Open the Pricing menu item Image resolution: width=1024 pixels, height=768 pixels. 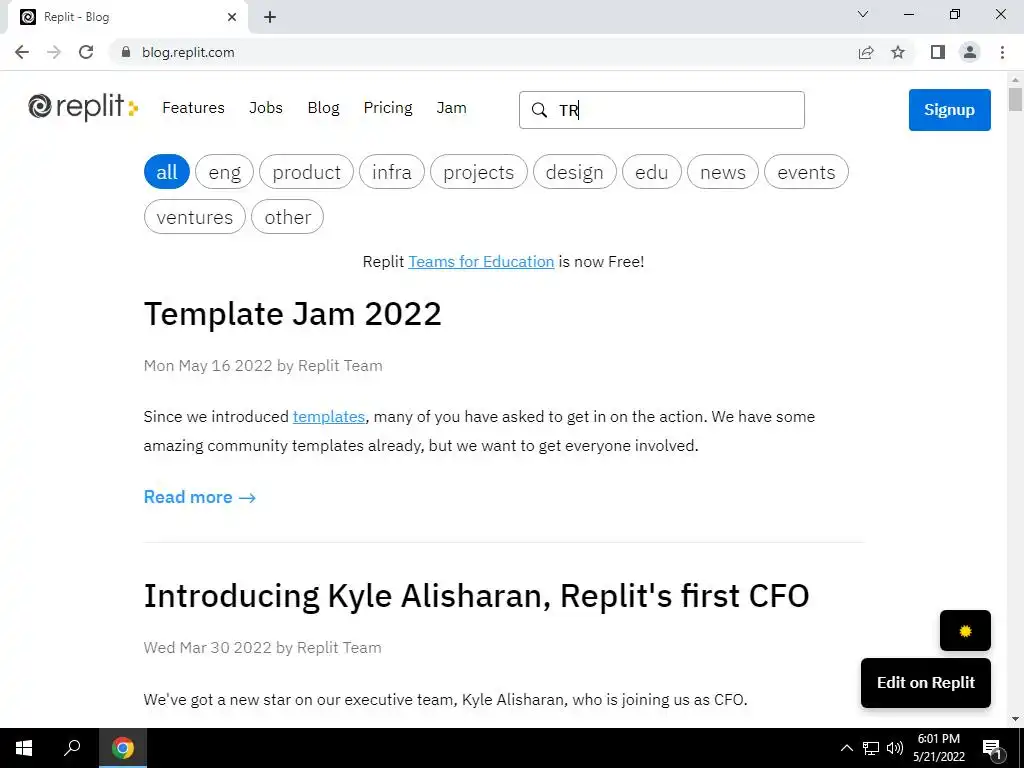[387, 108]
